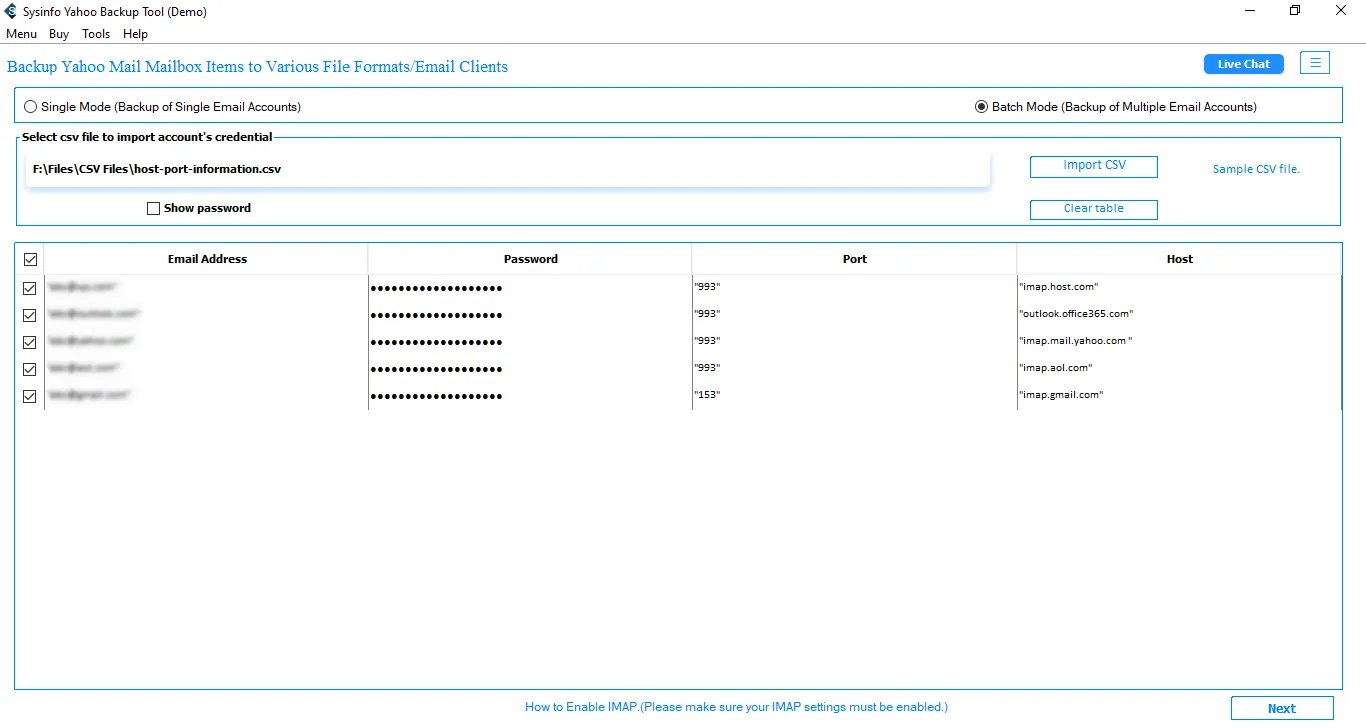The width and height of the screenshot is (1366, 728).
Task: Select the port cell showing "153"
Action: coord(855,395)
